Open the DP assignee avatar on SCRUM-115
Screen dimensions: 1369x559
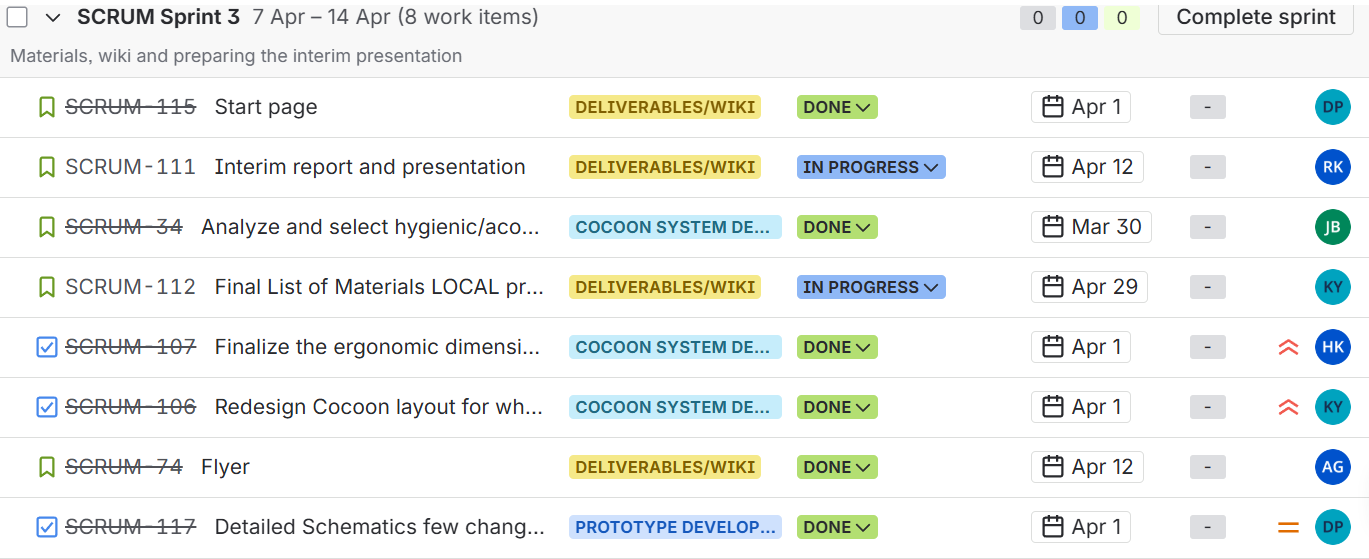pos(1332,107)
